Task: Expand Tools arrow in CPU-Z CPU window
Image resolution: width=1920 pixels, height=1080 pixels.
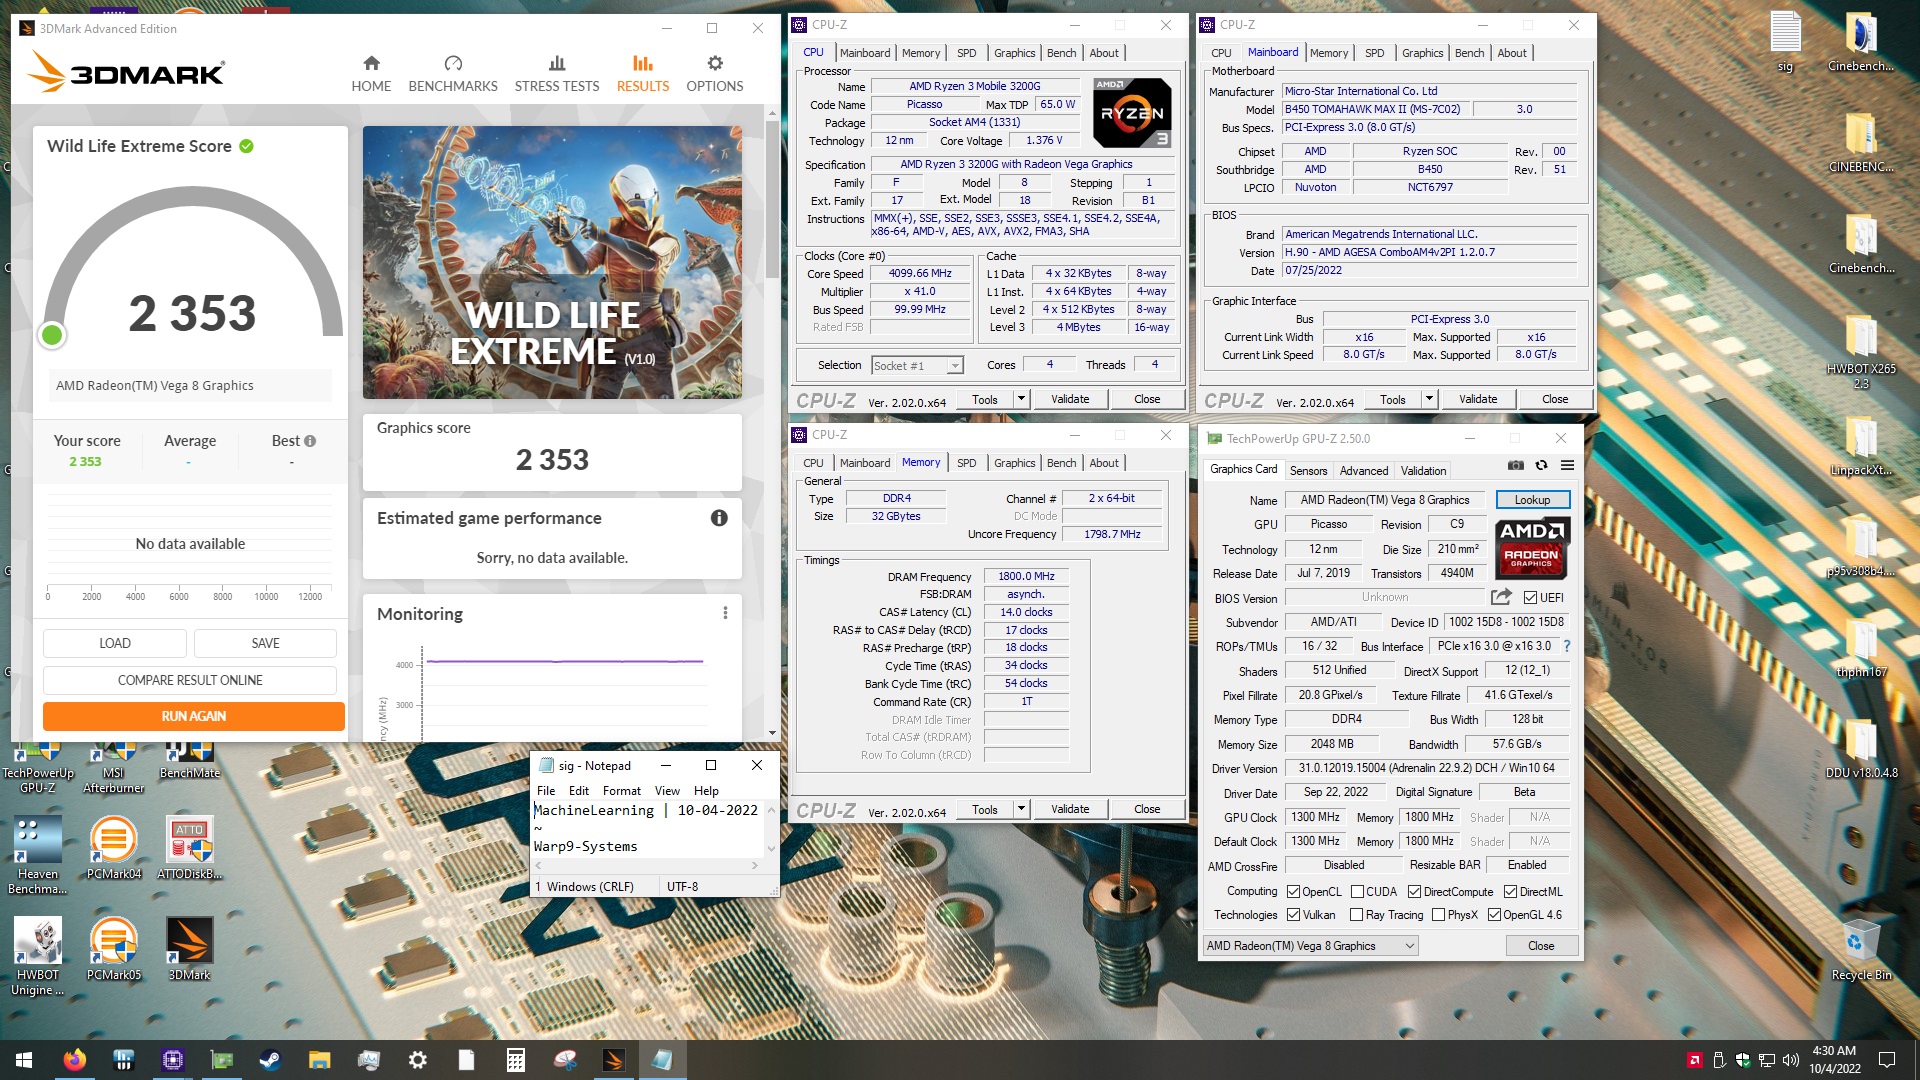Action: 1021,399
